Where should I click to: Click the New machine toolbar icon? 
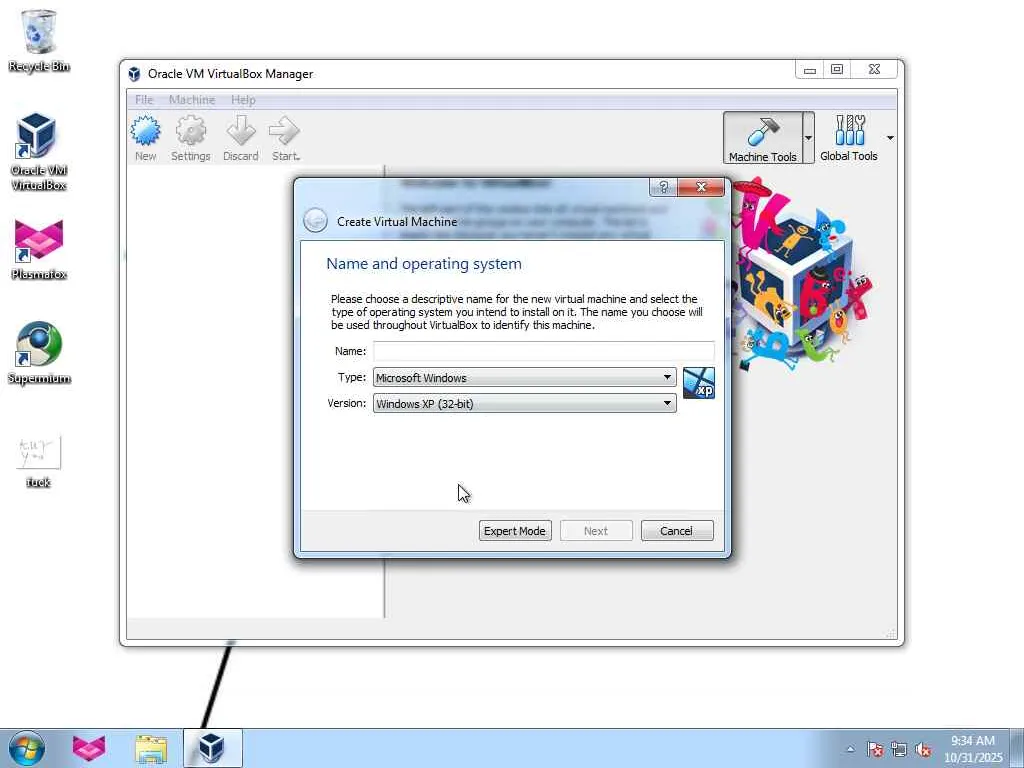(145, 138)
